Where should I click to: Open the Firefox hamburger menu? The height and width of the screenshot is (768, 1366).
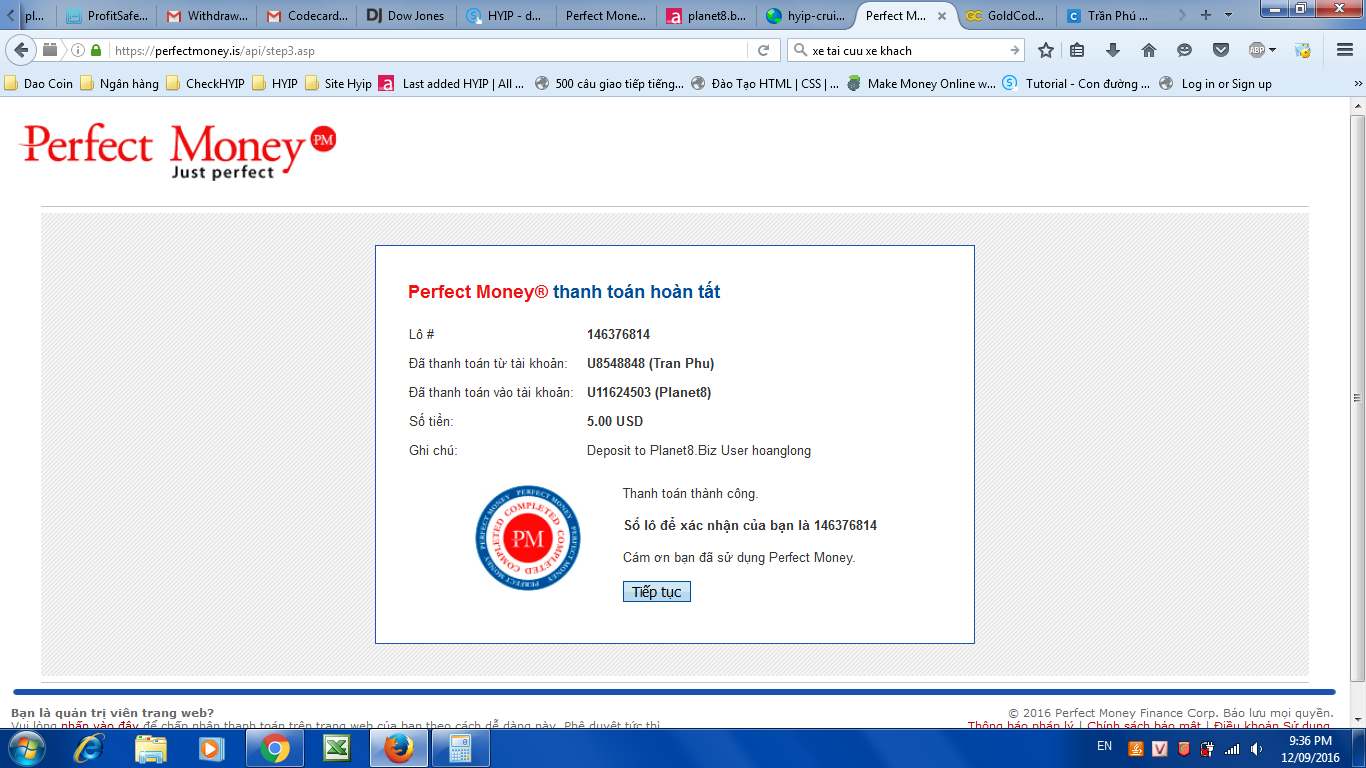coord(1344,50)
